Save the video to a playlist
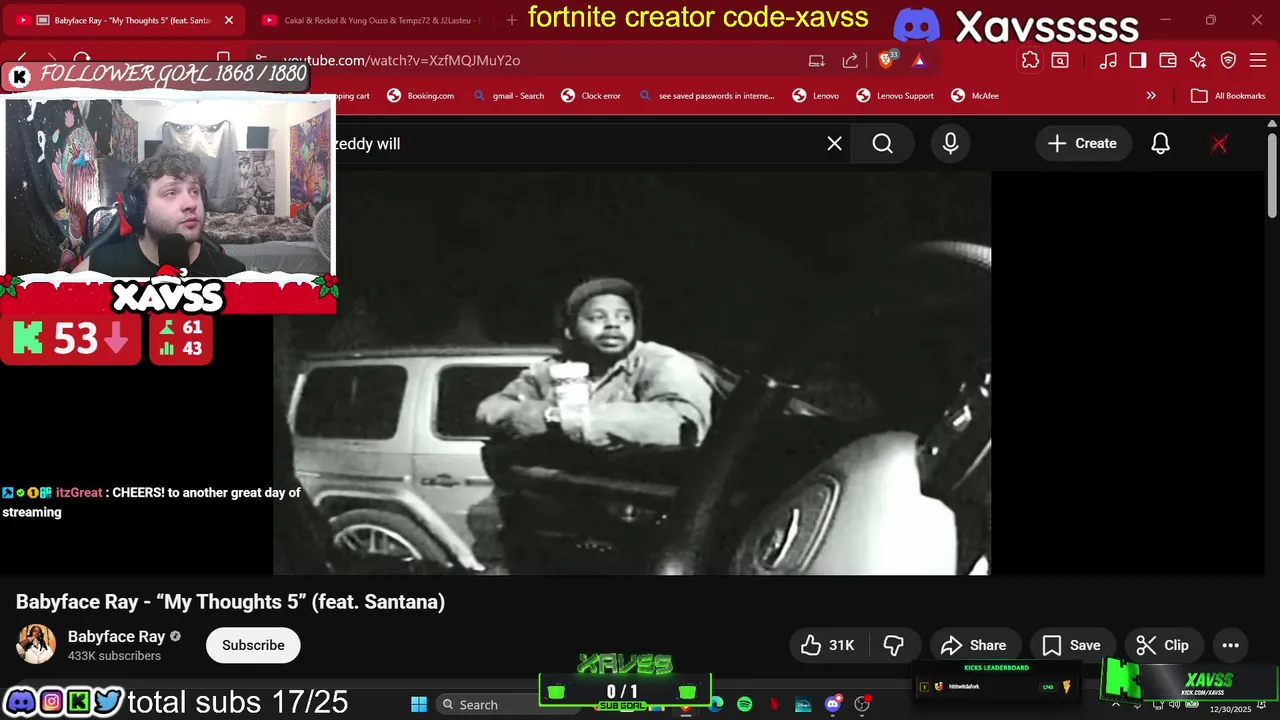This screenshot has height=720, width=1280. point(1071,645)
